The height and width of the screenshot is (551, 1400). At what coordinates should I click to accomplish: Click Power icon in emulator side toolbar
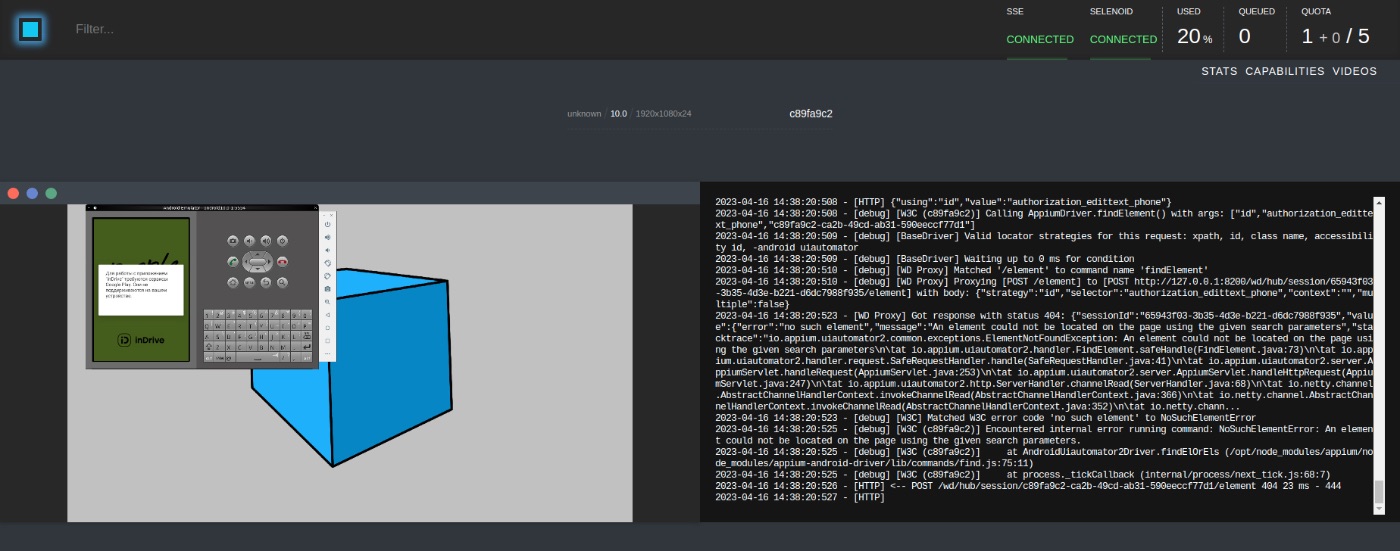pyautogui.click(x=328, y=224)
